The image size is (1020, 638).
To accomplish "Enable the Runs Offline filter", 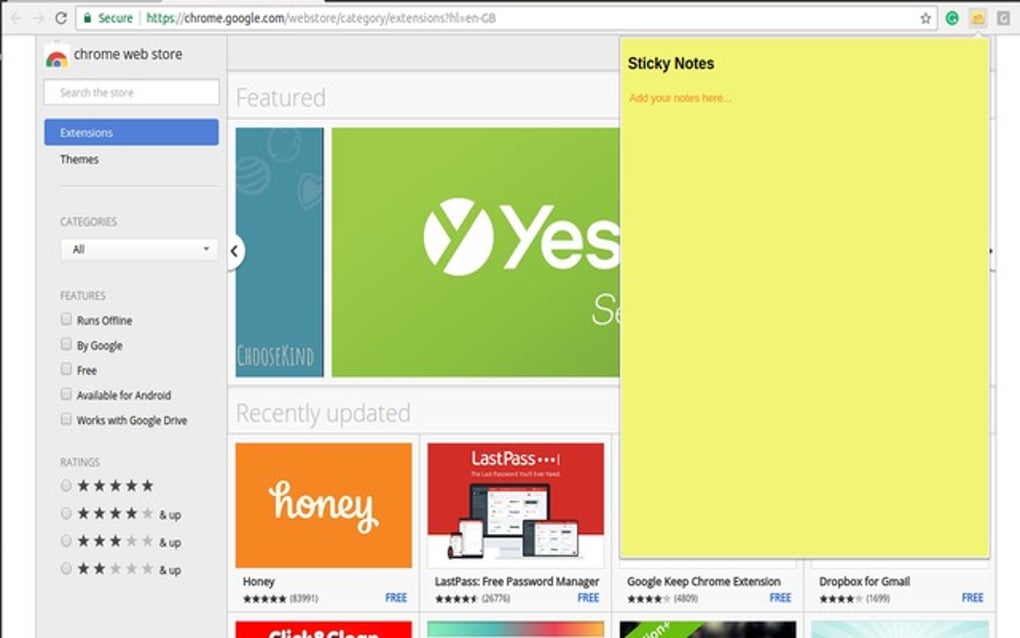I will pyautogui.click(x=66, y=319).
